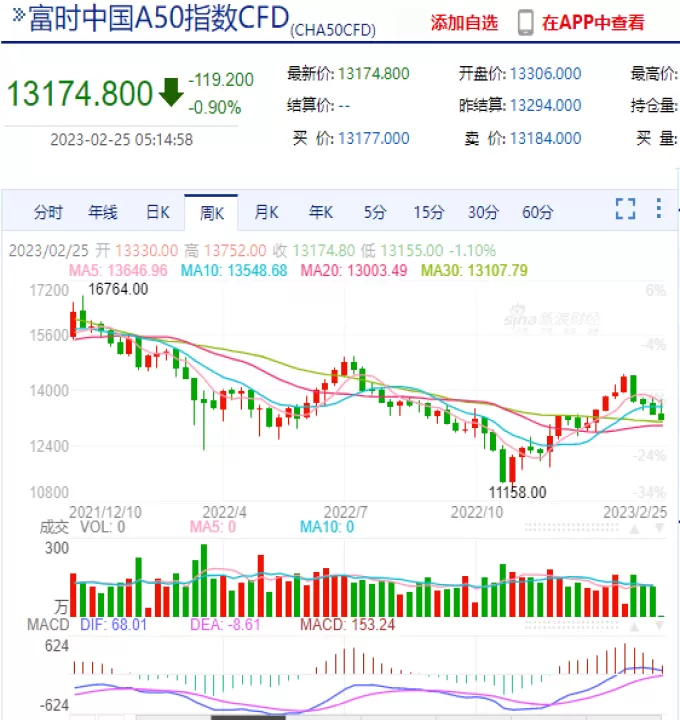This screenshot has width=680, height=720.
Task: Click the 在APP中查看 link
Action: (x=593, y=22)
